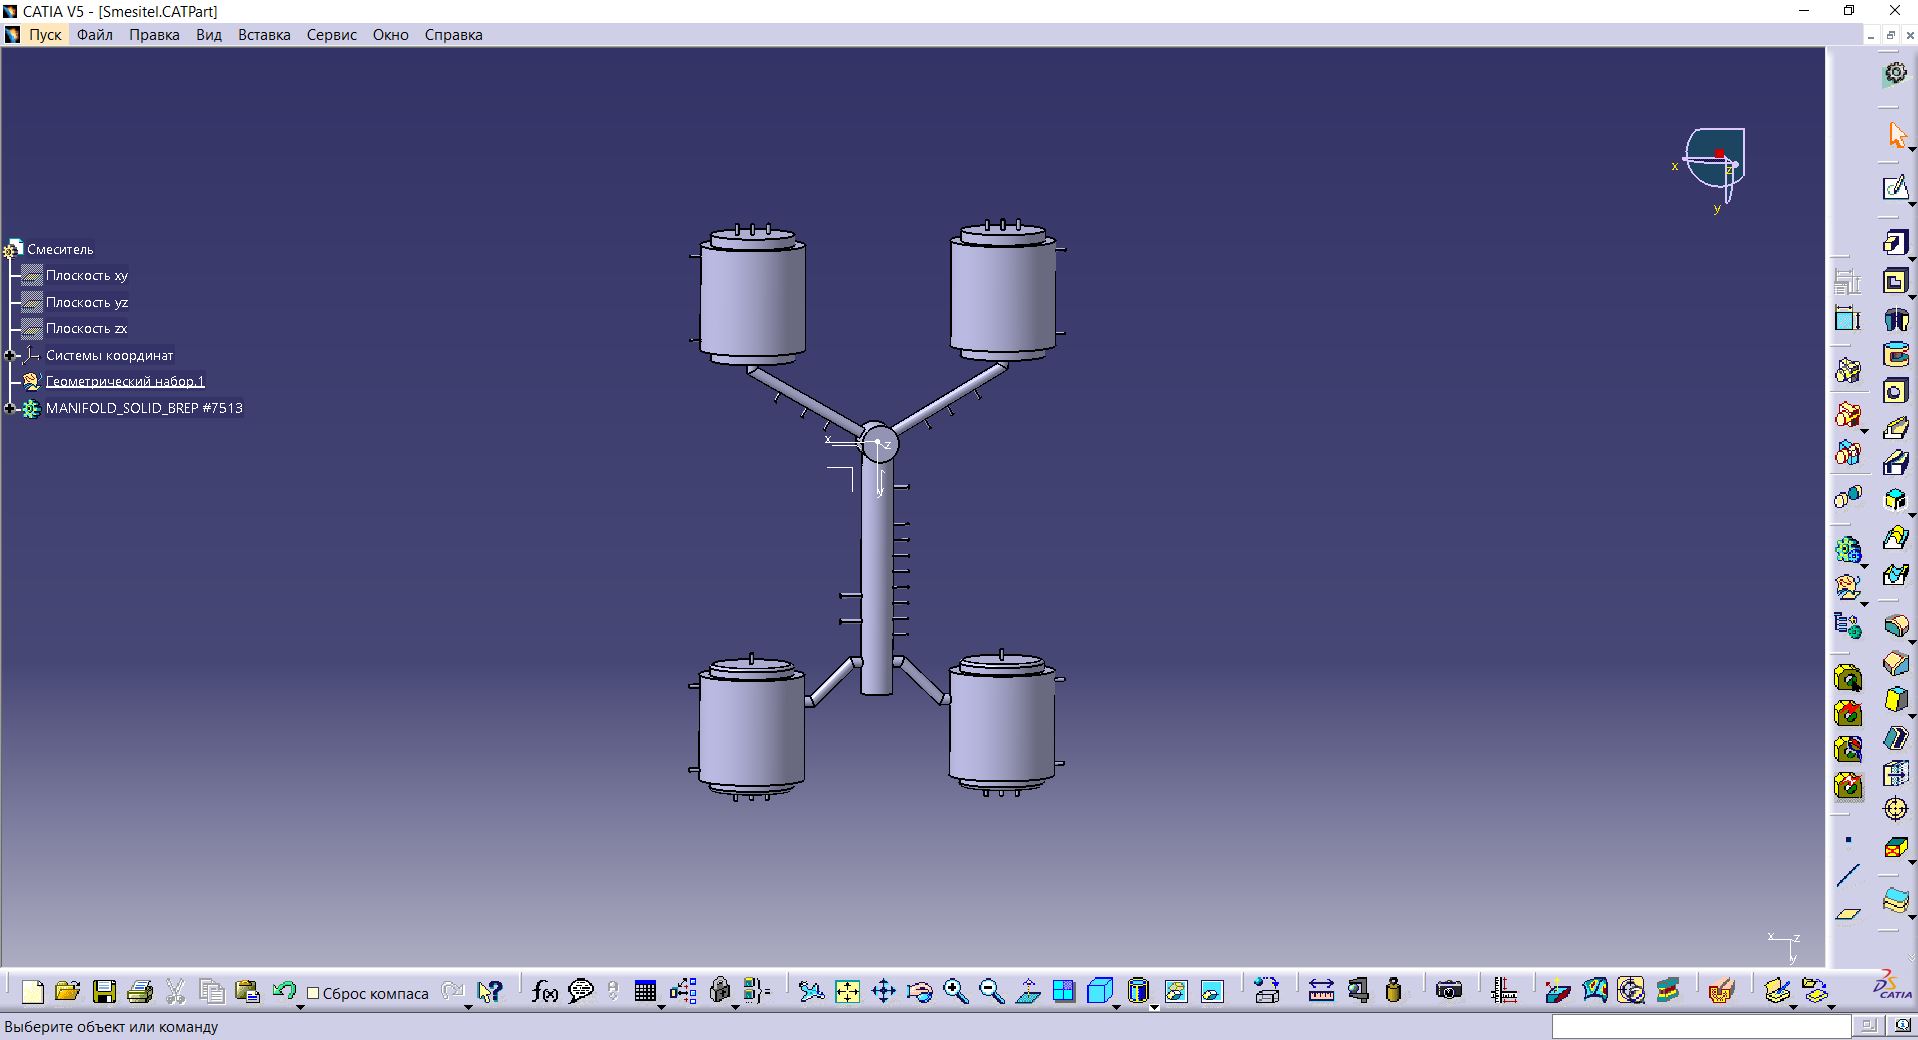Open the Вставка menu
This screenshot has height=1040, width=1918.
pos(264,35)
